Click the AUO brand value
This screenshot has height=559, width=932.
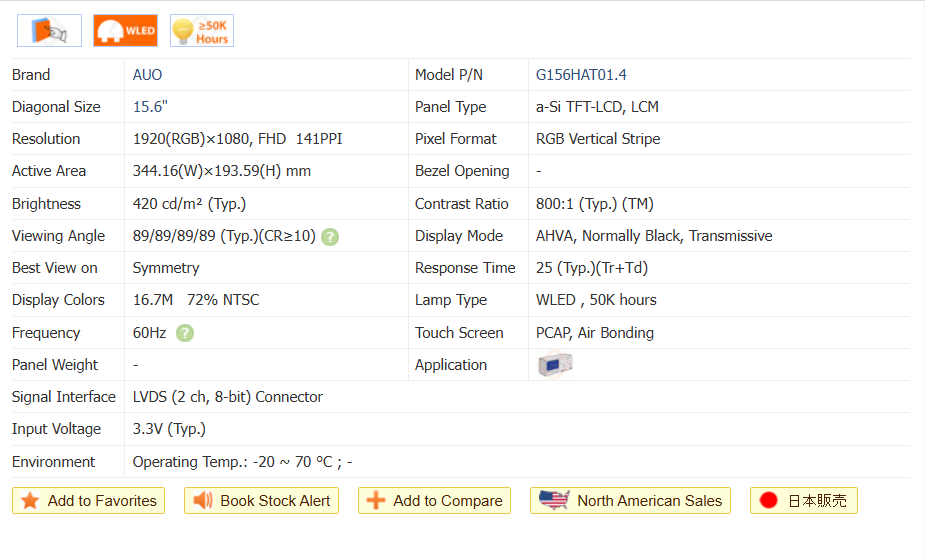[x=147, y=75]
